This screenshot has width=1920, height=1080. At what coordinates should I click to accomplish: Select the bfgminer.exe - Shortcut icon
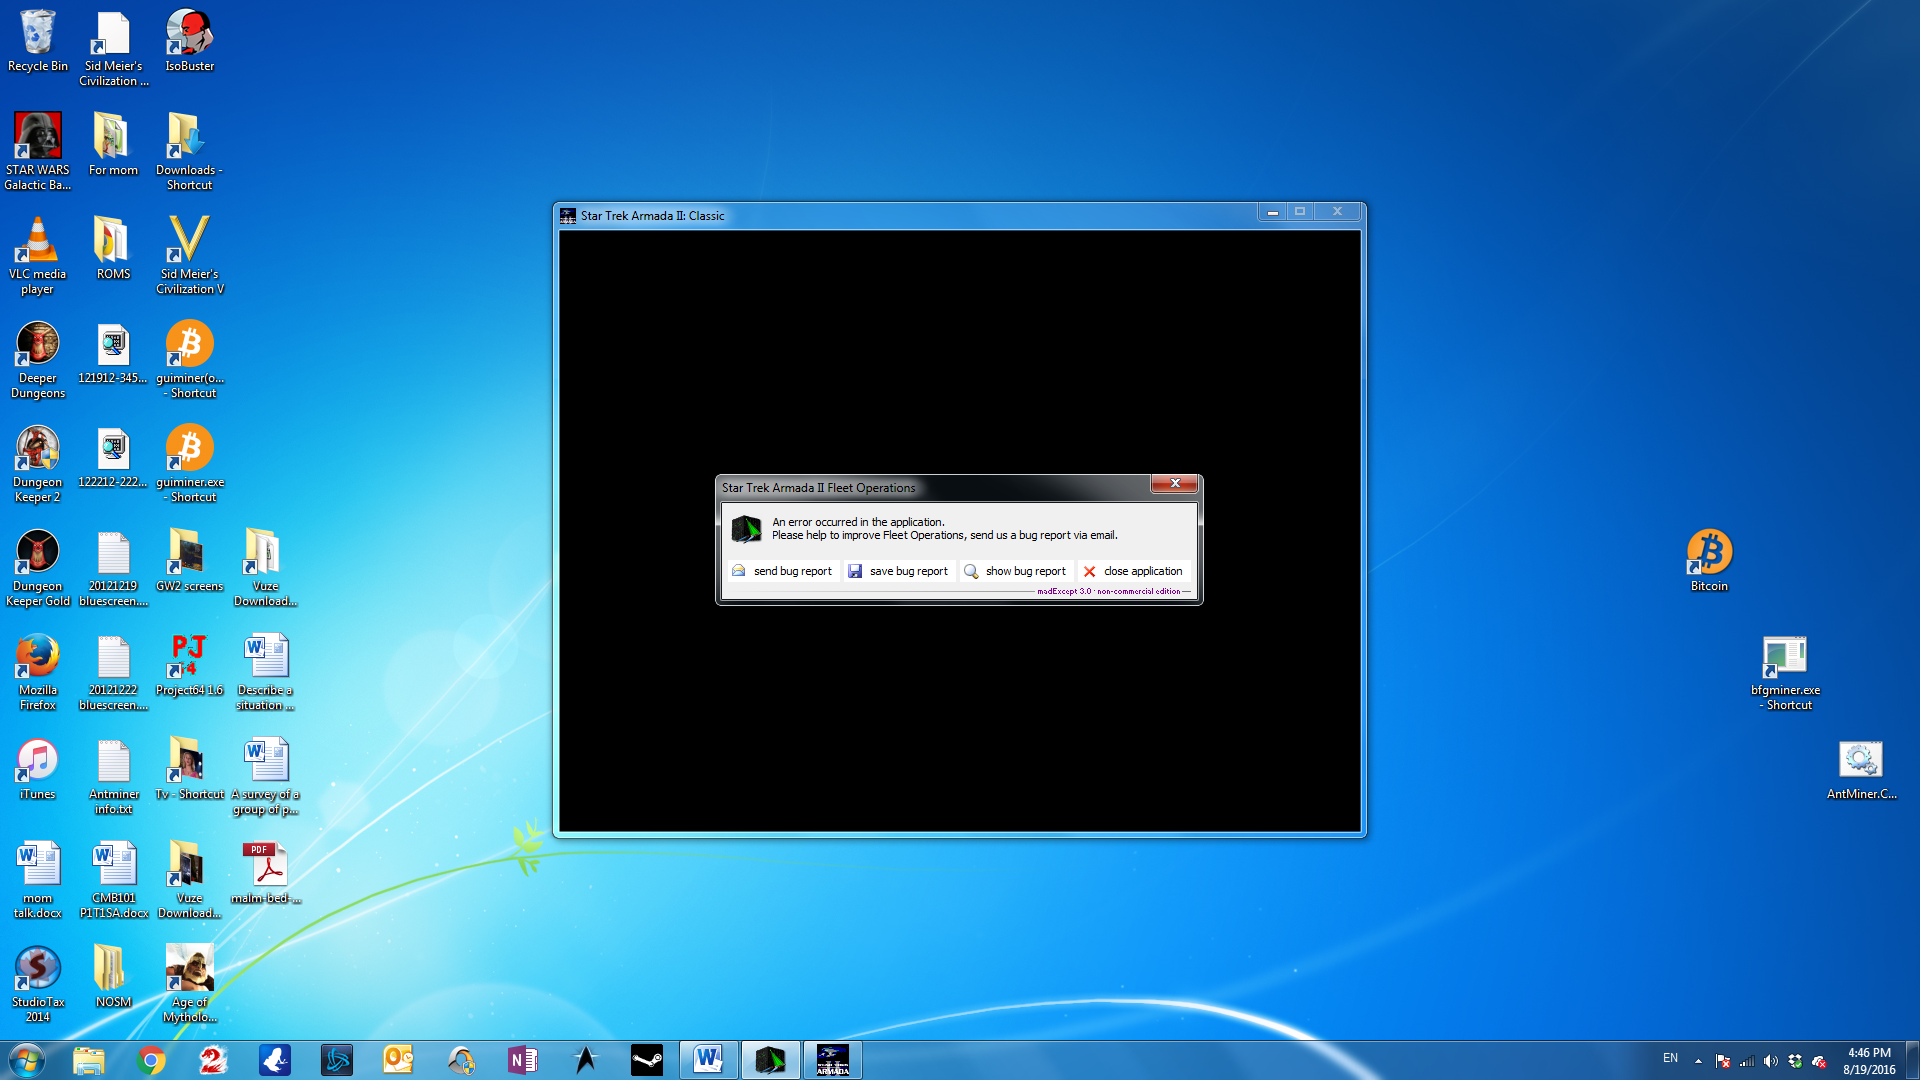click(1786, 671)
